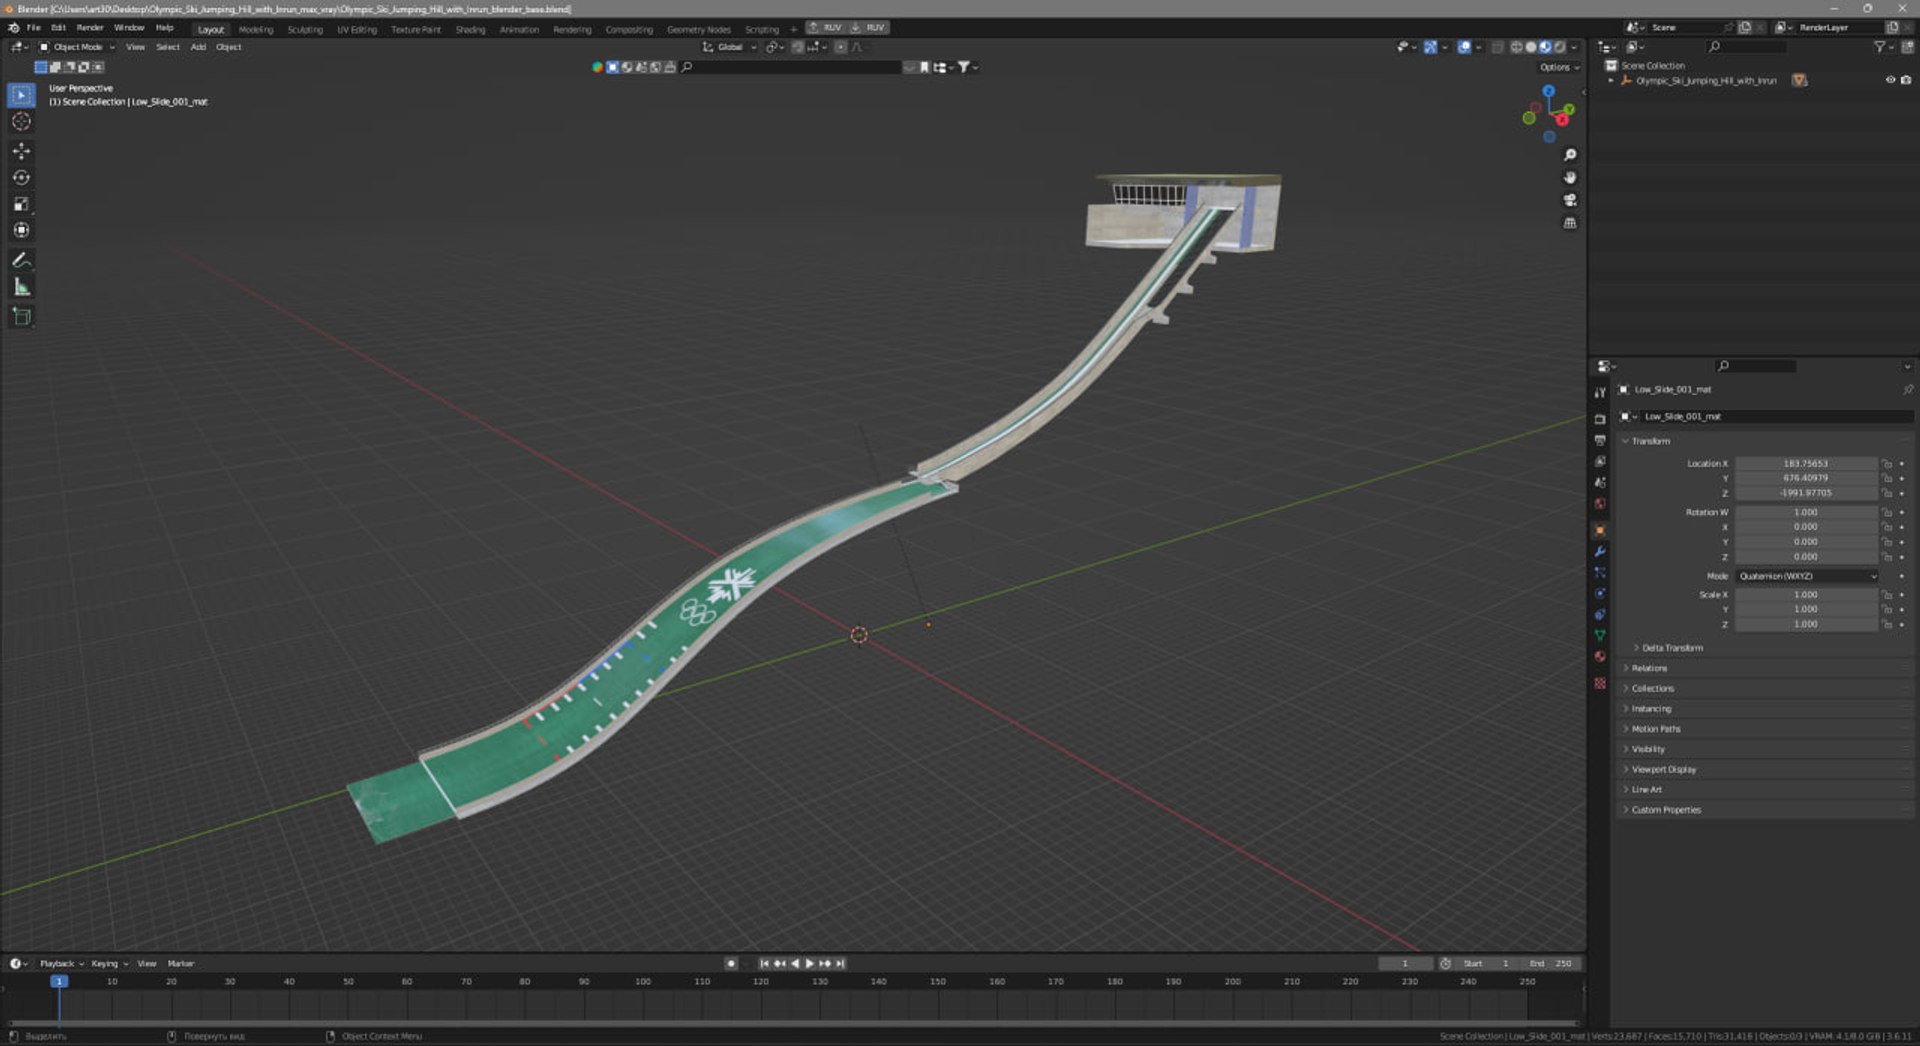The image size is (1920, 1046).
Task: Toggle X-ray display in viewport header
Action: pos(1497,47)
